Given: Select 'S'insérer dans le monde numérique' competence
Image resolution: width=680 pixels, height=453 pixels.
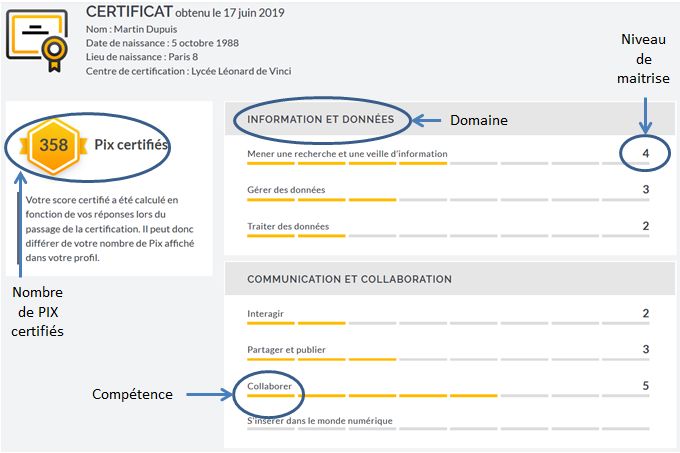Looking at the screenshot, I should pos(320,420).
